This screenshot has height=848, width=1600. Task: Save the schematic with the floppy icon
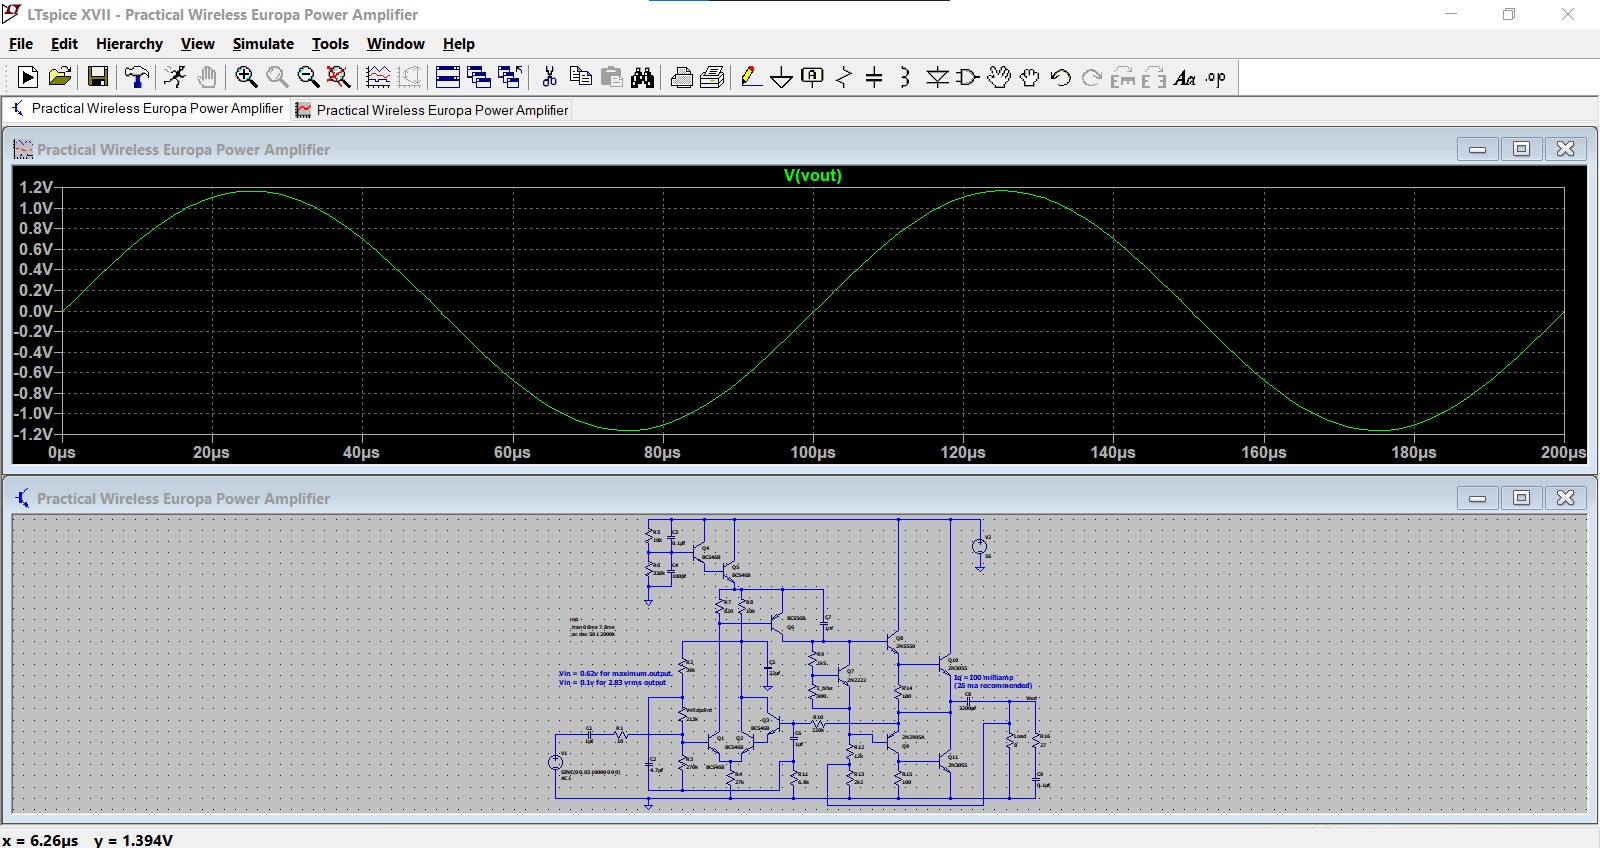point(98,77)
